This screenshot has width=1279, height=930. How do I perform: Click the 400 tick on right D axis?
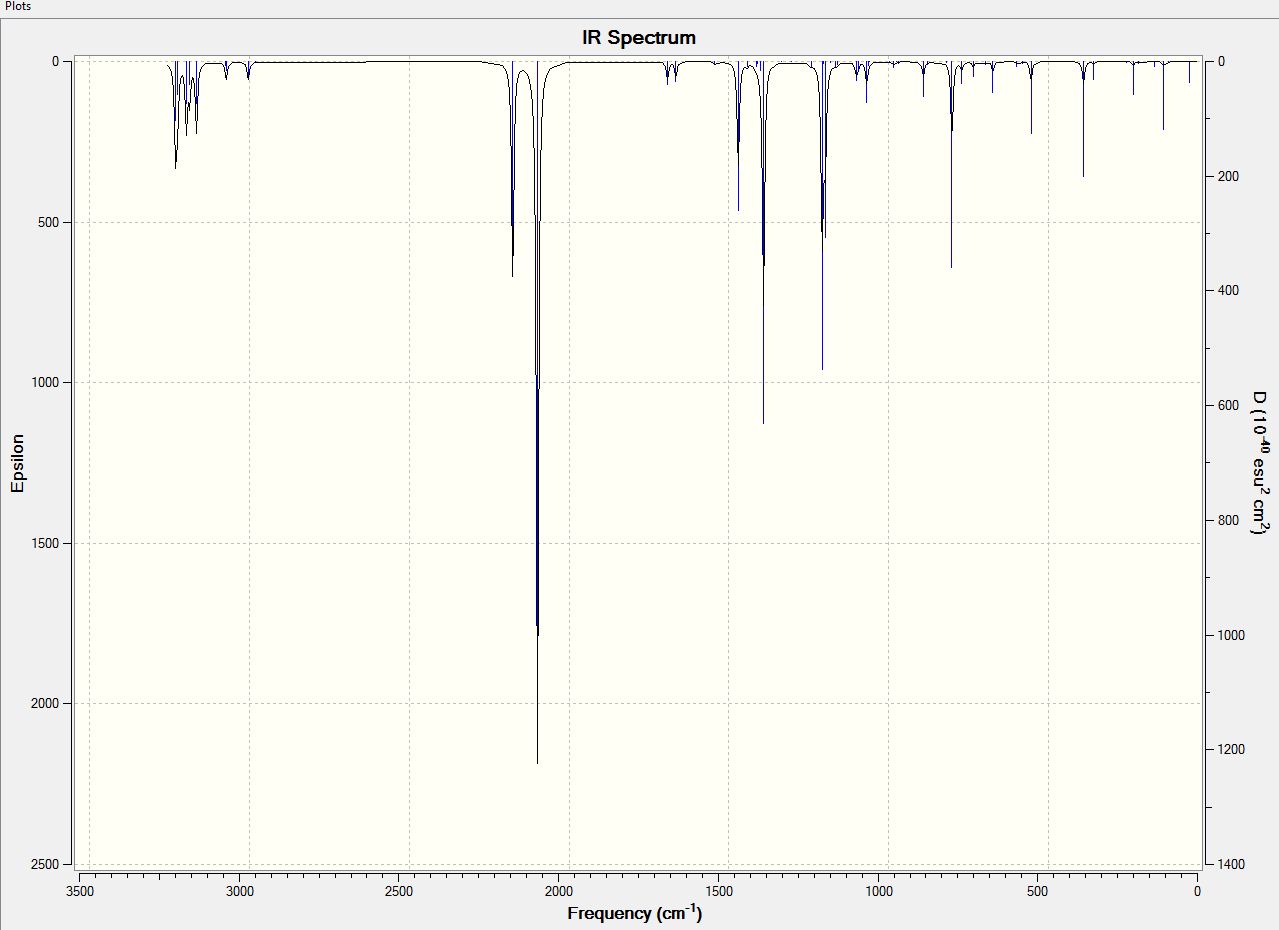pyautogui.click(x=1229, y=290)
